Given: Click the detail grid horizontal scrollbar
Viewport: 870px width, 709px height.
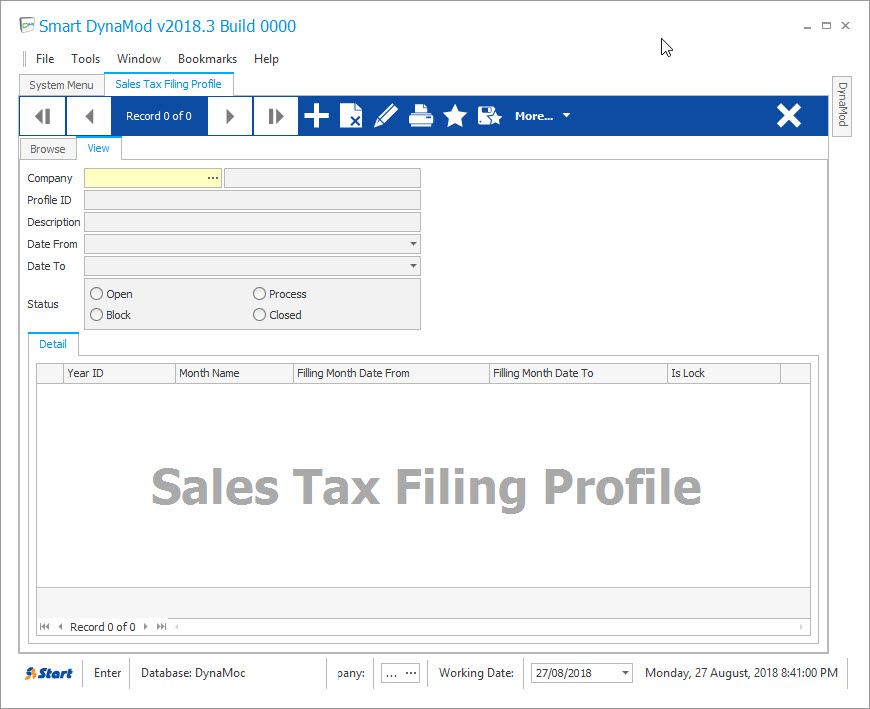Looking at the screenshot, I should point(489,626).
